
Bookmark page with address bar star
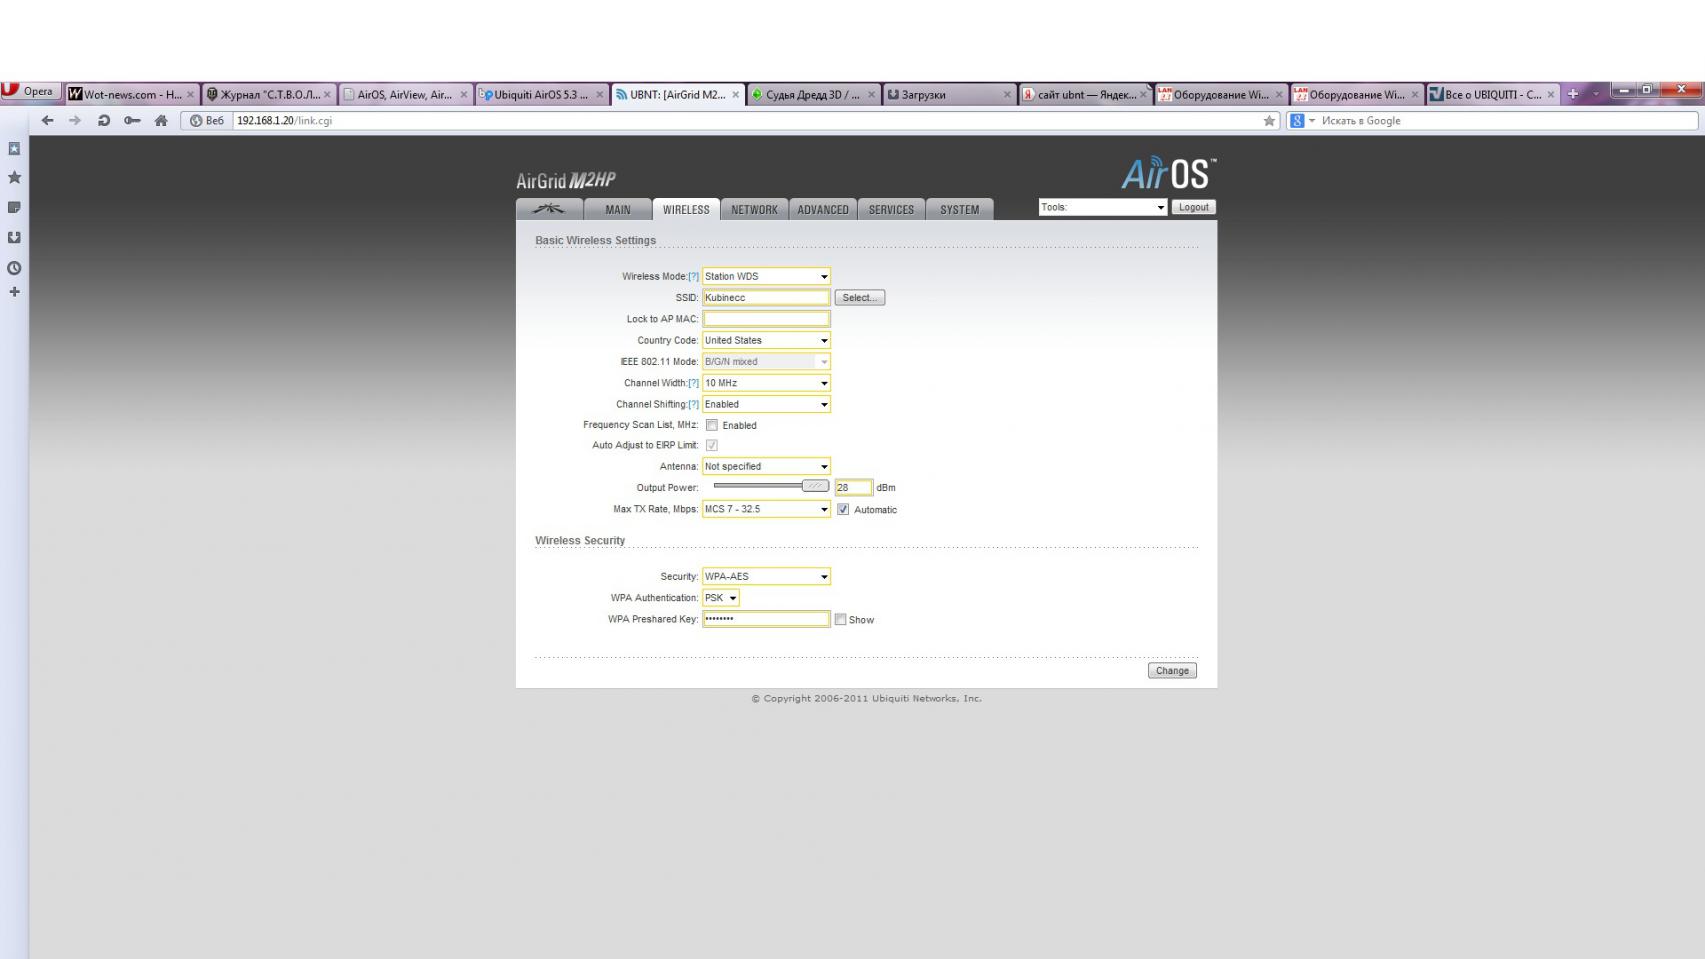point(1269,121)
